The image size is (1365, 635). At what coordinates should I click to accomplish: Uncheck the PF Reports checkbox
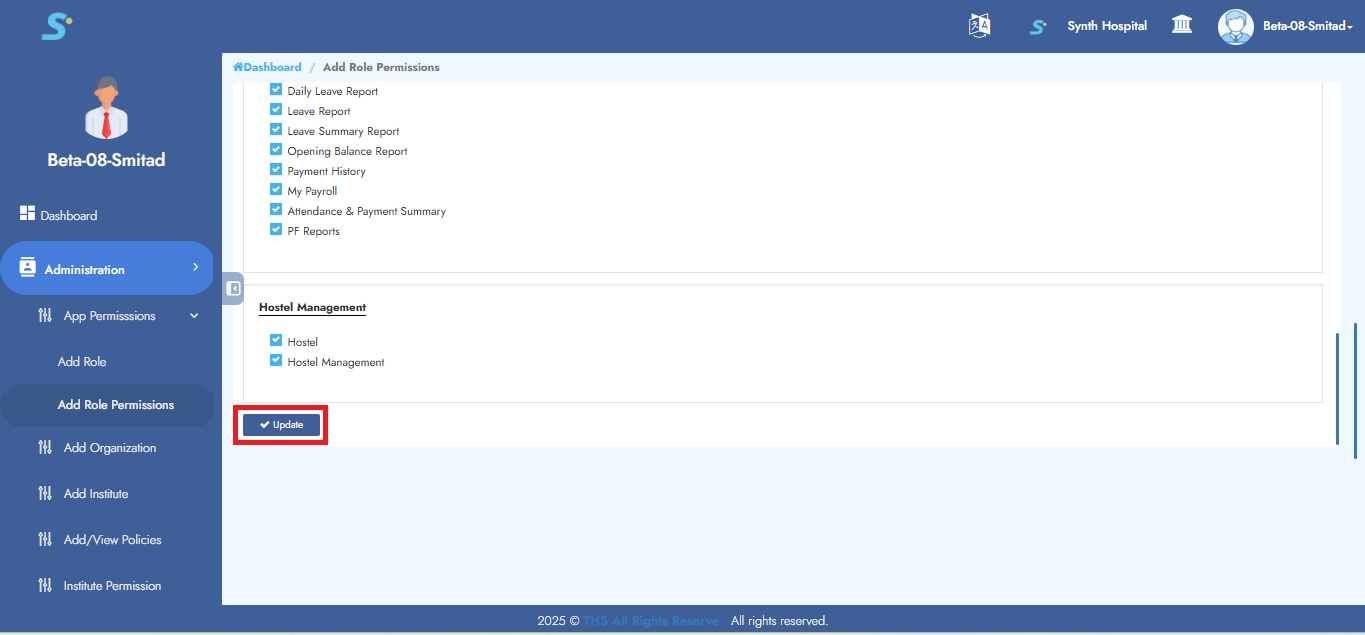pos(276,229)
